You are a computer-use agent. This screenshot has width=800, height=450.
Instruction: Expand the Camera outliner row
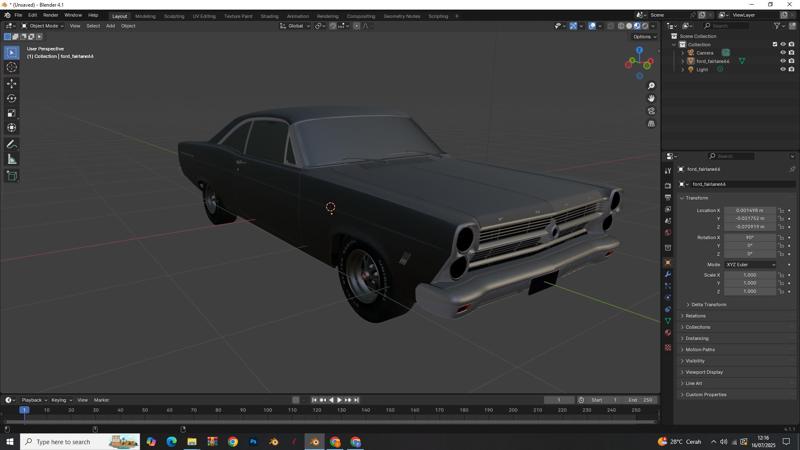point(683,53)
